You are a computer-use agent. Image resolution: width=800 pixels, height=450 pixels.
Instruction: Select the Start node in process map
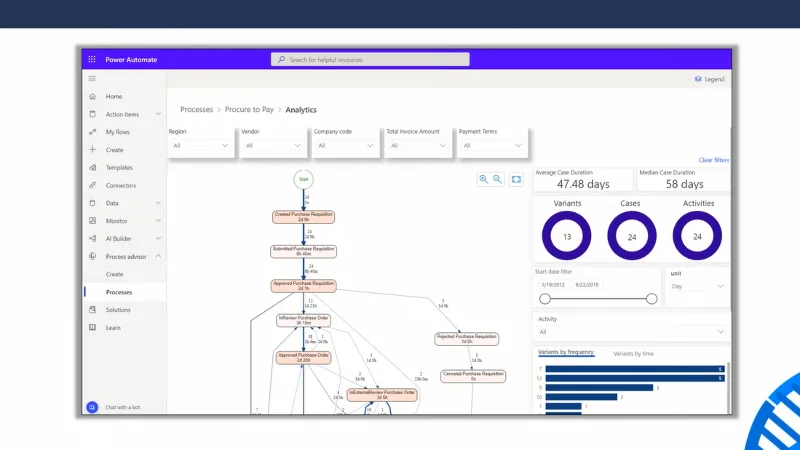pos(304,180)
